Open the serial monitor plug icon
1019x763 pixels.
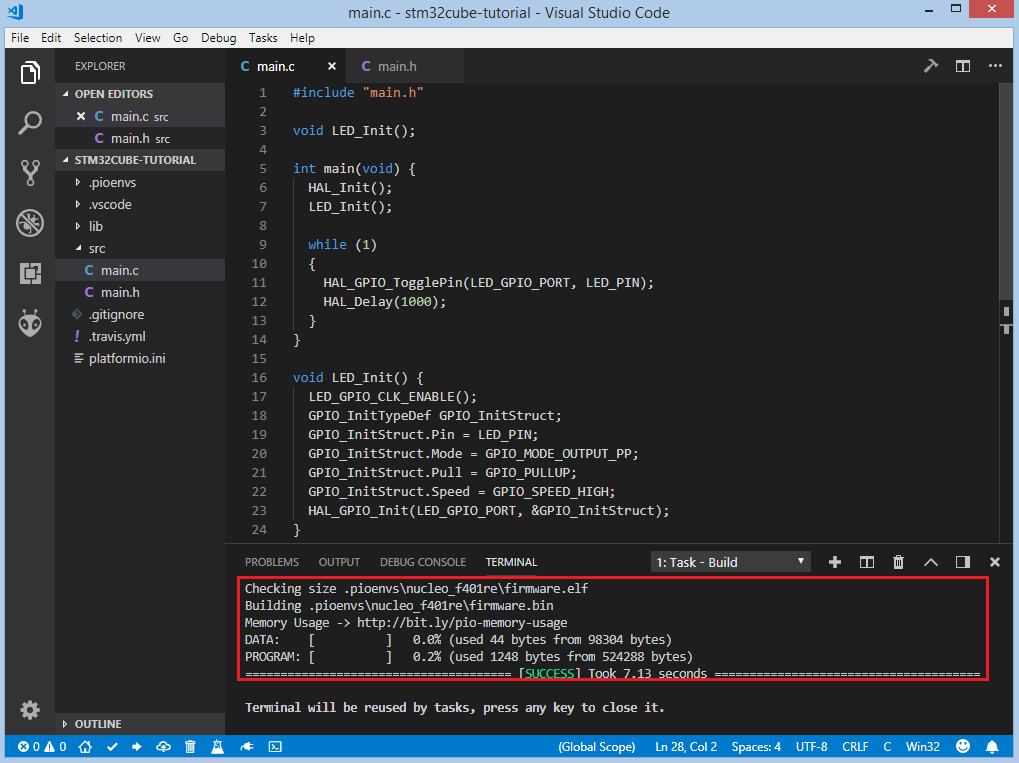247,747
